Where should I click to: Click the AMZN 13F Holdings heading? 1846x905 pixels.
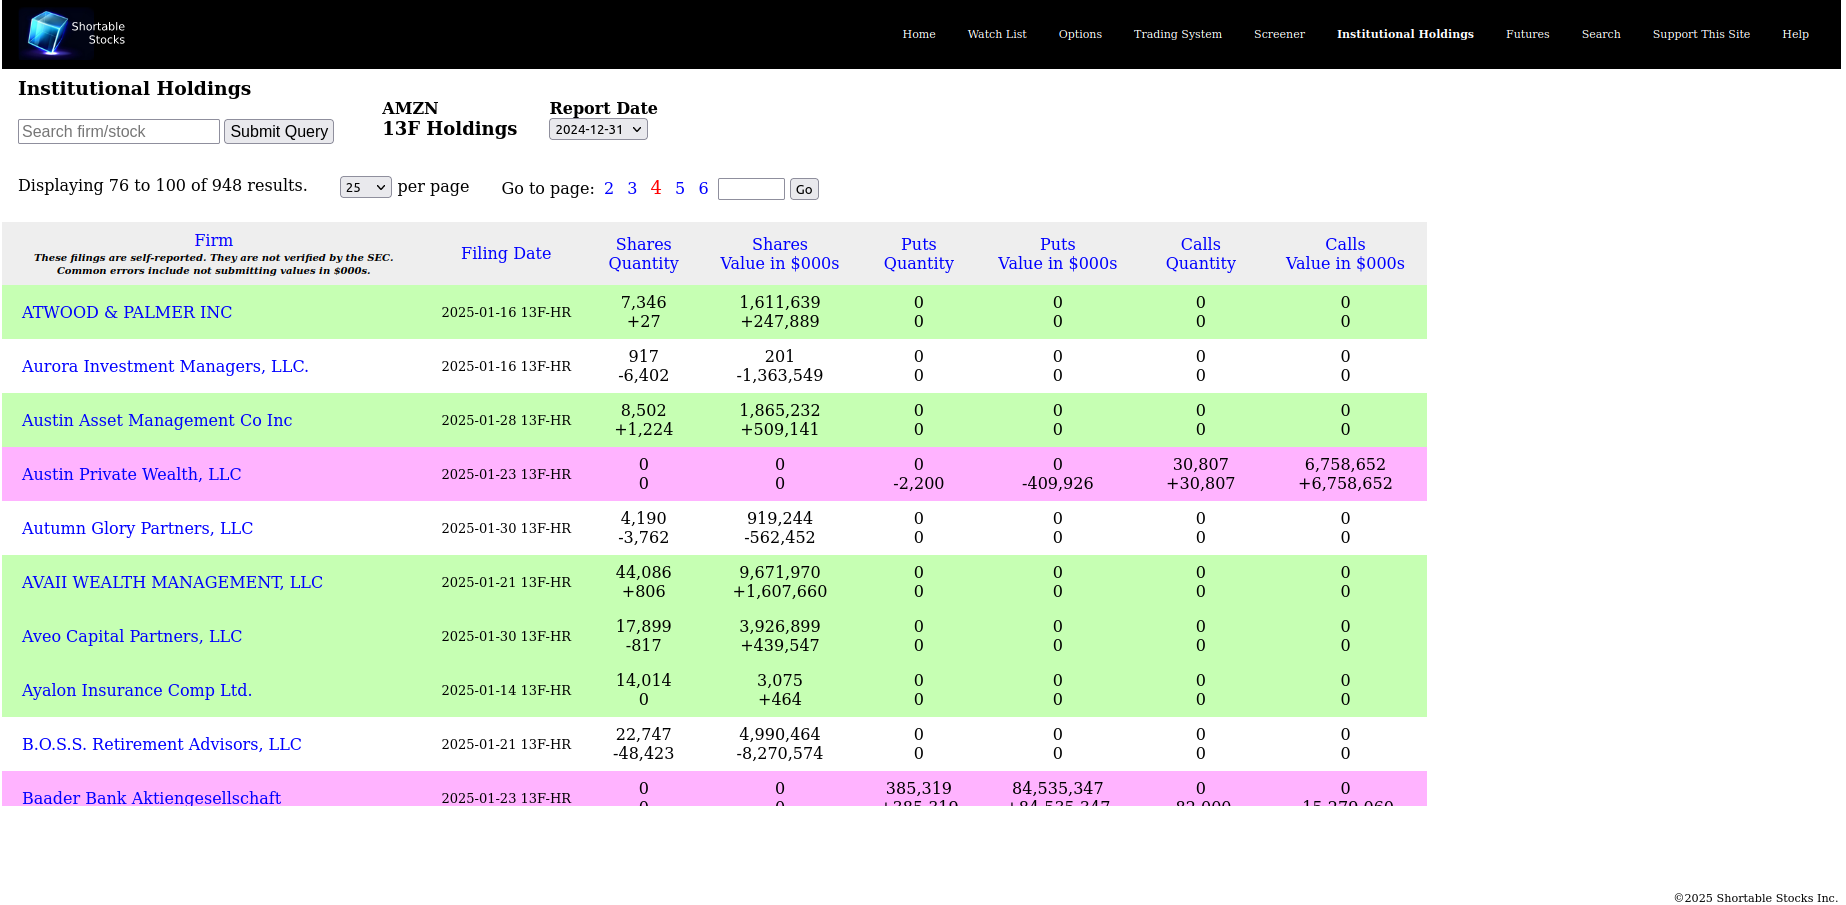[x=450, y=118]
